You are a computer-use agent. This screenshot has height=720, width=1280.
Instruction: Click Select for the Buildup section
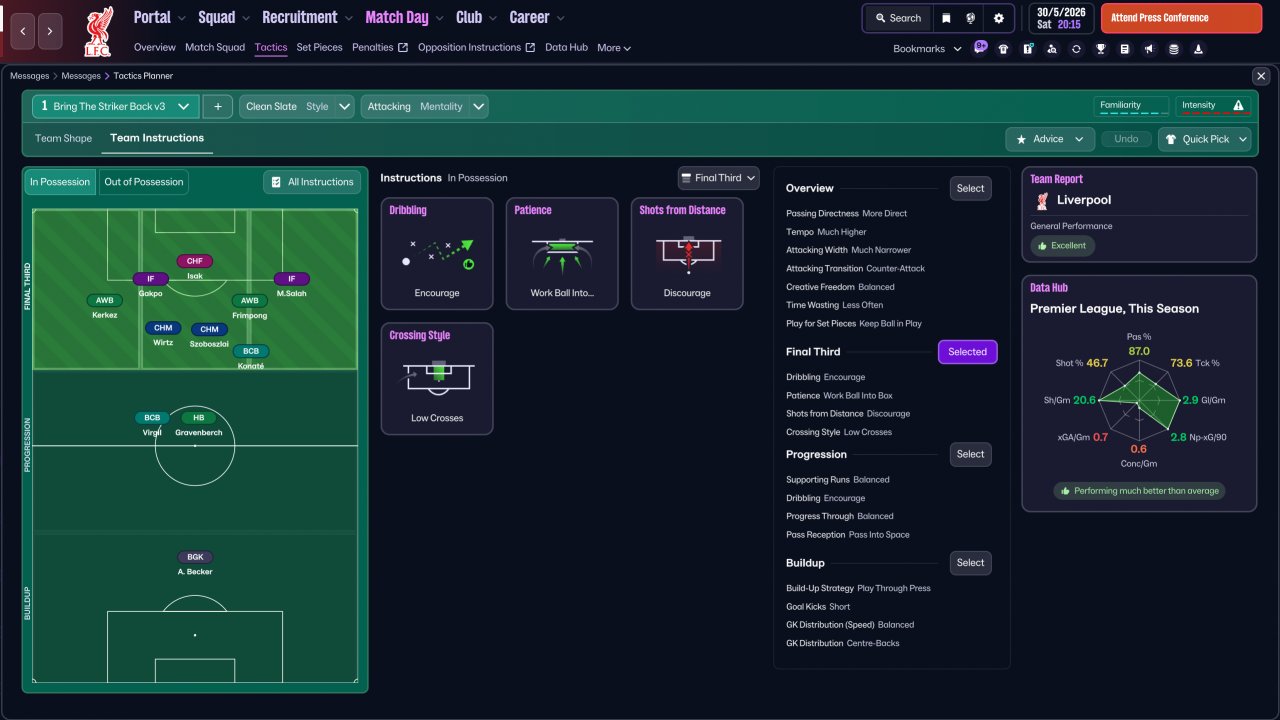(x=970, y=563)
